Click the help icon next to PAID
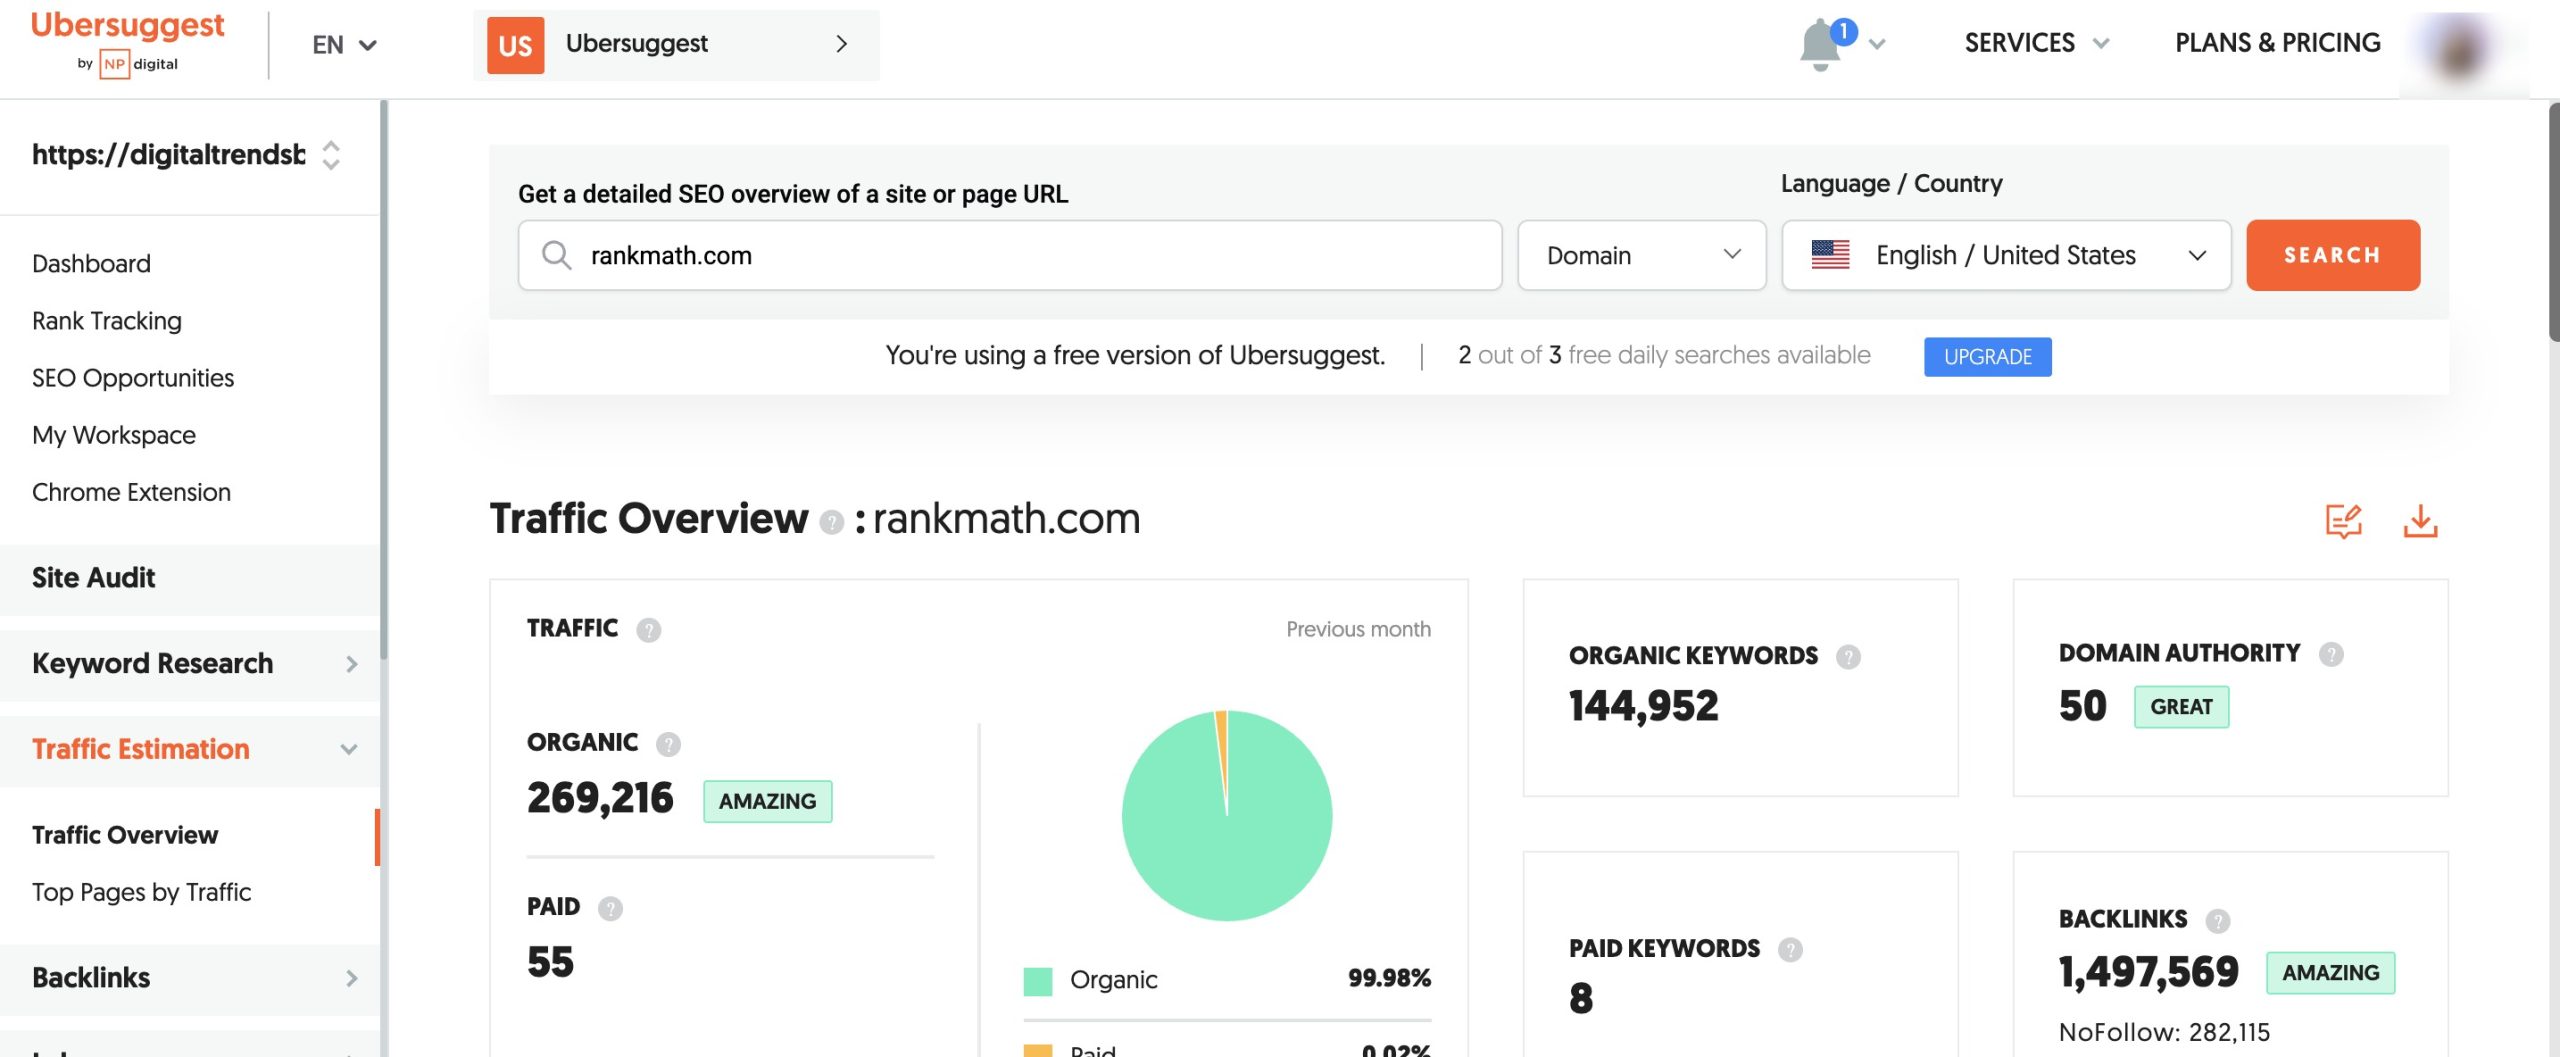The height and width of the screenshot is (1057, 2560). point(610,908)
